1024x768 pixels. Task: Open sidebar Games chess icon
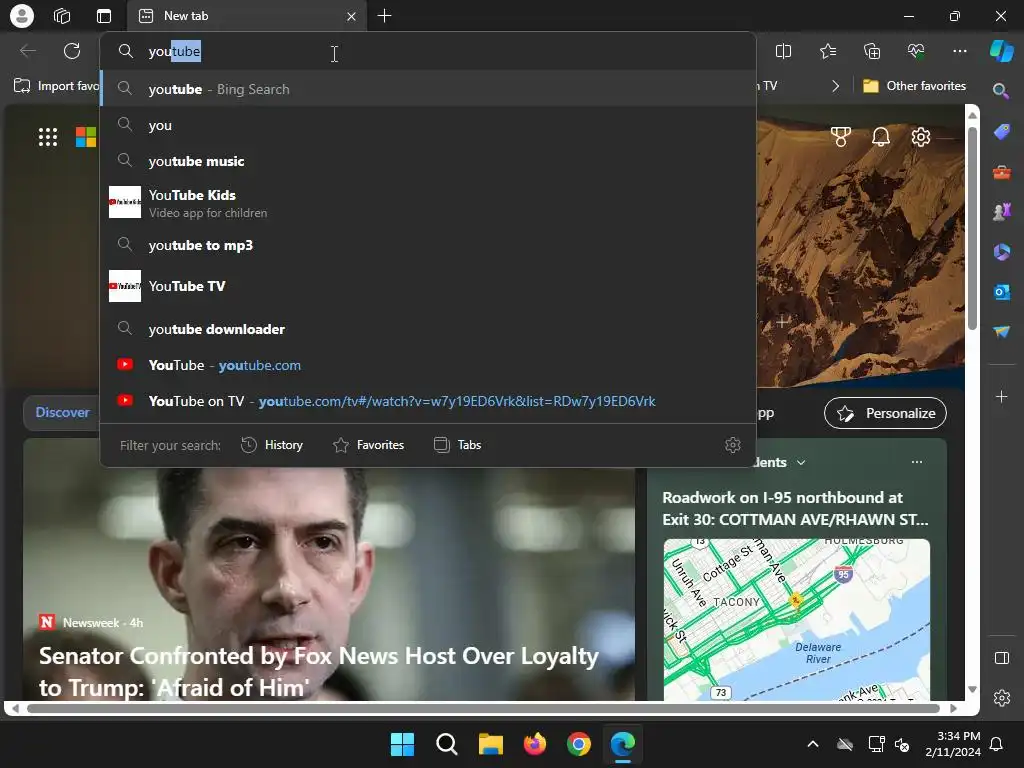point(1002,212)
